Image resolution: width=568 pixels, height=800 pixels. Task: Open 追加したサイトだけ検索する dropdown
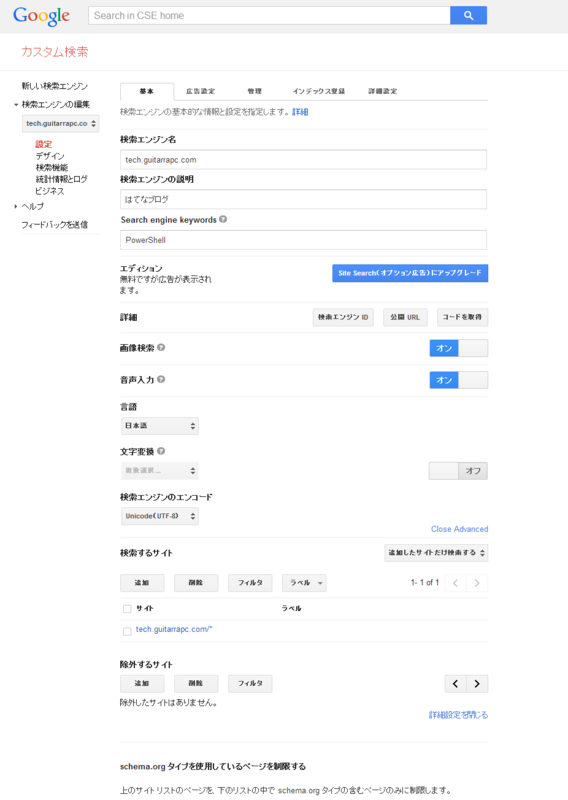click(436, 553)
